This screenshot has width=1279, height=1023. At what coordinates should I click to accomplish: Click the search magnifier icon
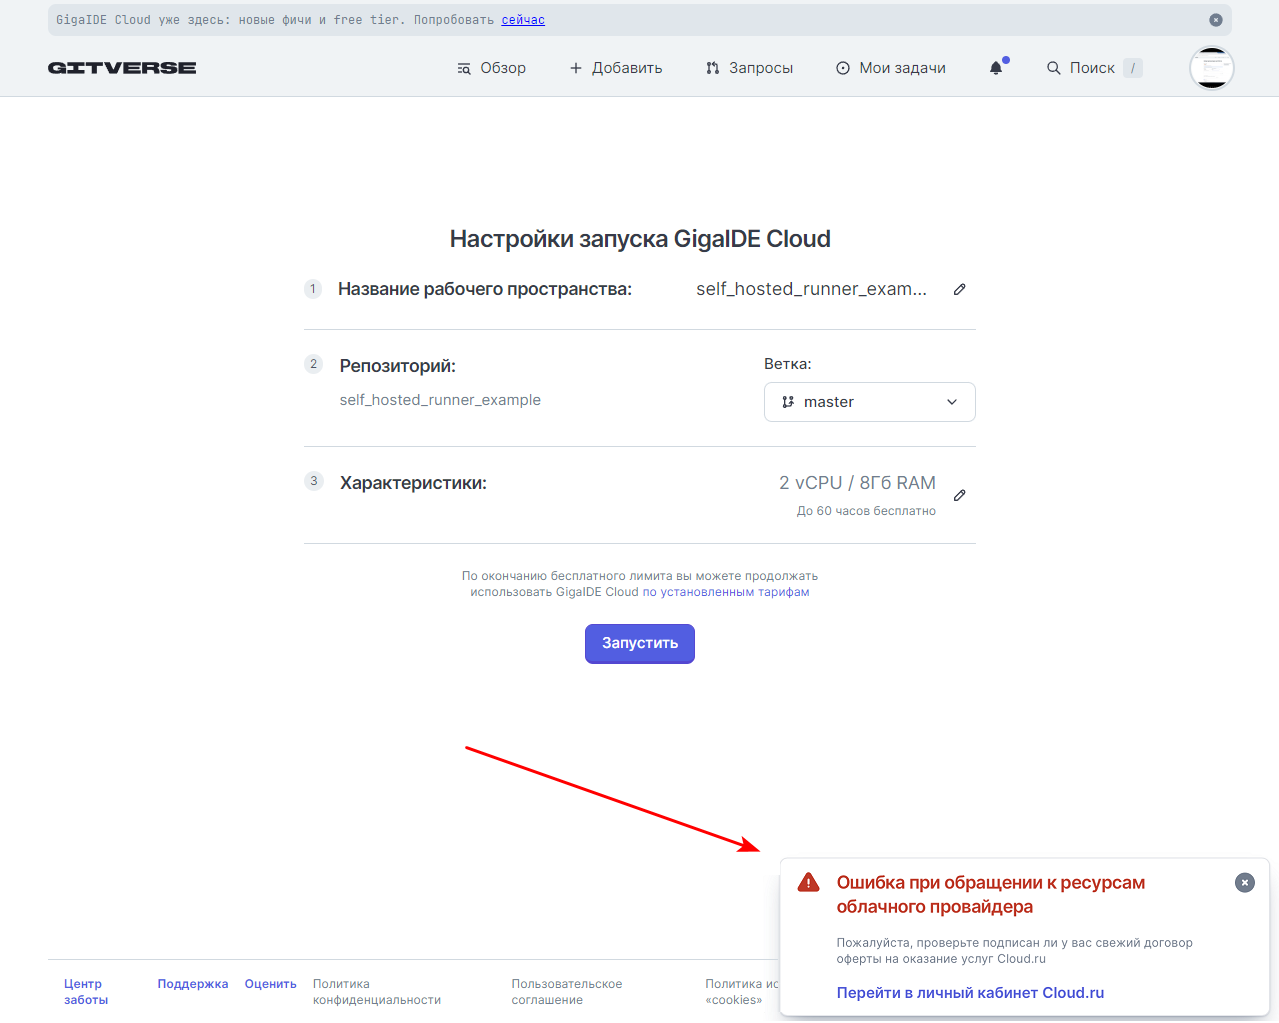1053,68
